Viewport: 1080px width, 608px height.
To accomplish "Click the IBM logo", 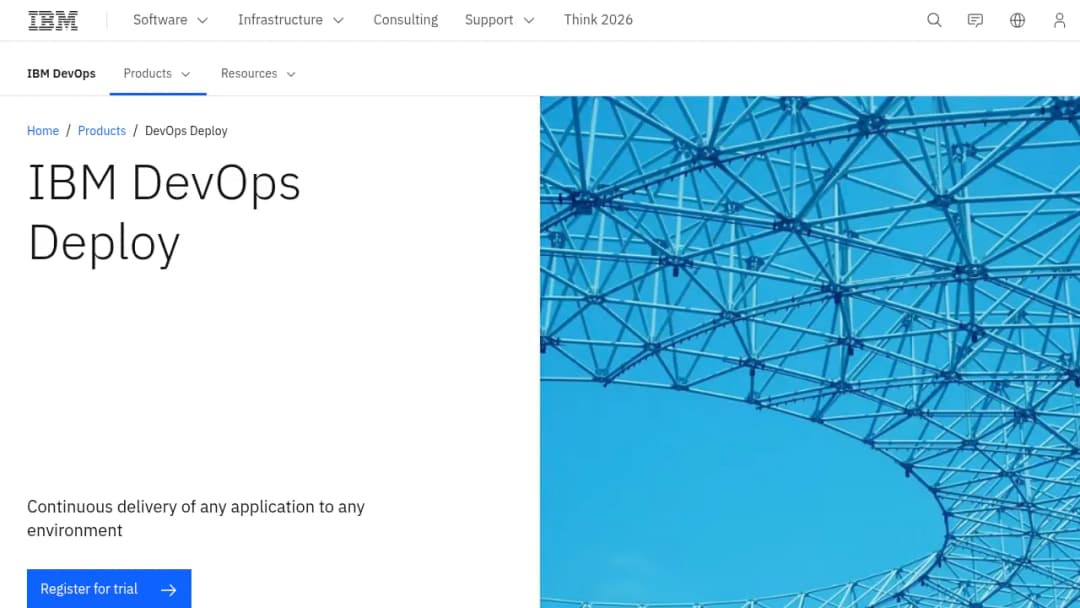I will (53, 21).
